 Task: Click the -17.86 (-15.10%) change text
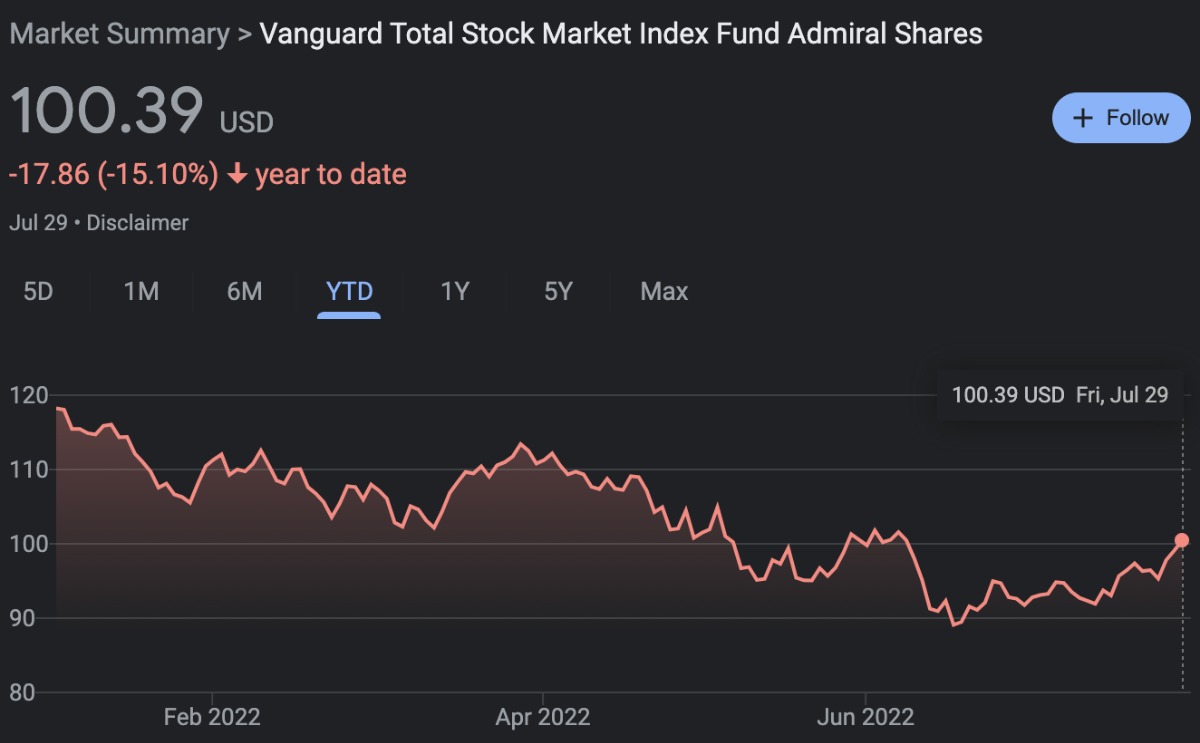[113, 175]
